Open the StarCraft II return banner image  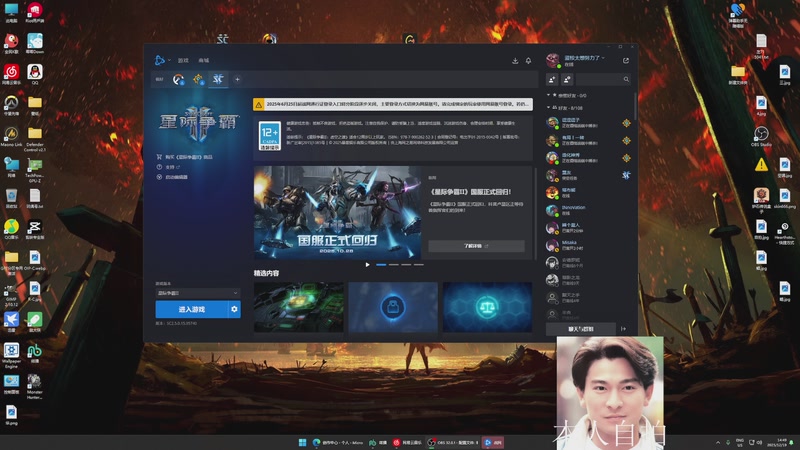337,212
